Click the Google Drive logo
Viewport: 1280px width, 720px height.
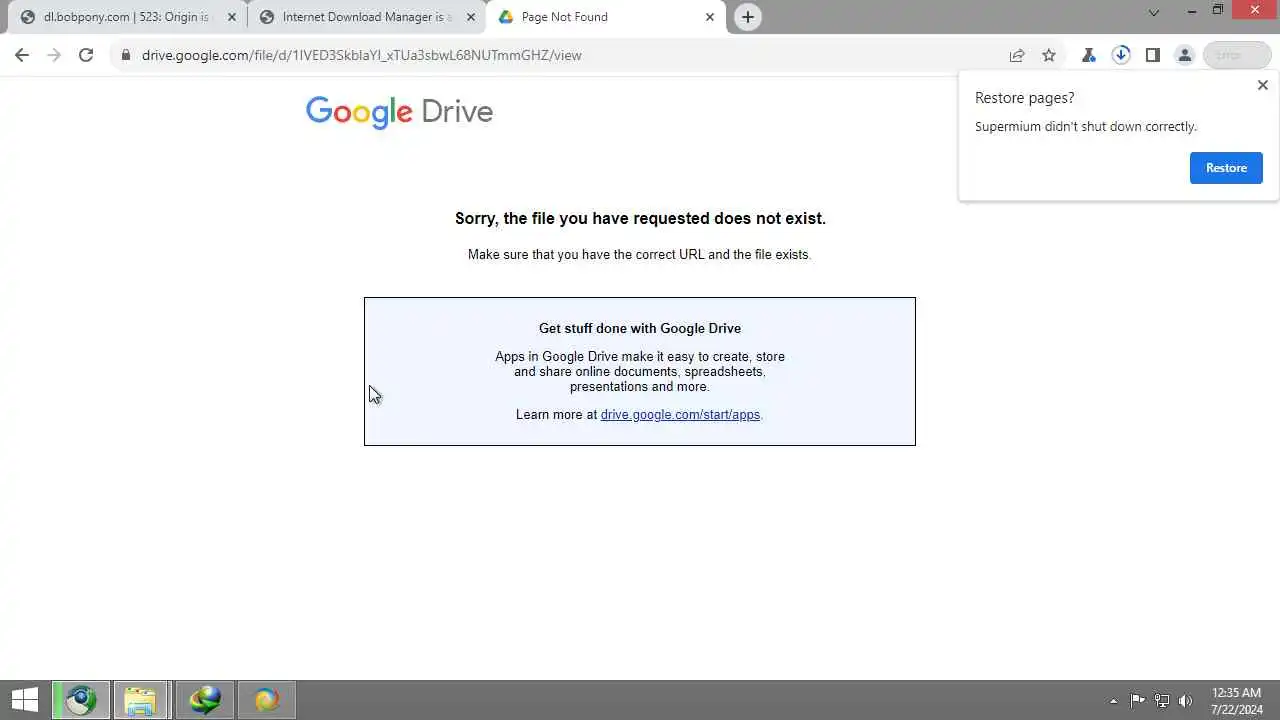pyautogui.click(x=399, y=112)
